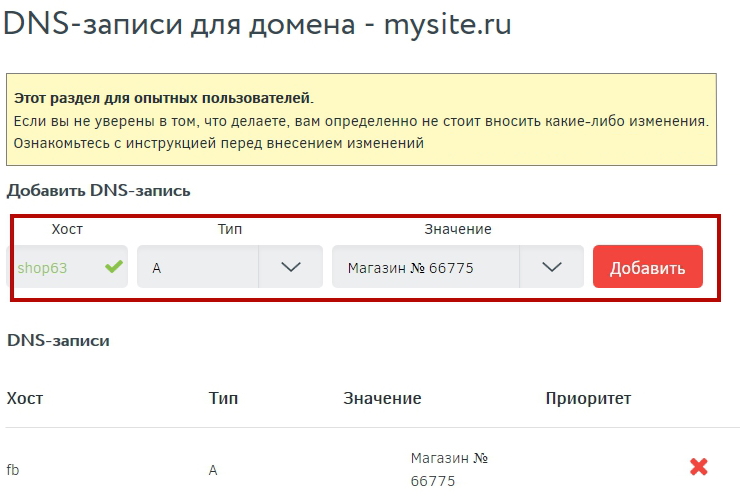Screen dimensions: 740x499
Task: Click the Тип column header in records table
Action: click(223, 398)
